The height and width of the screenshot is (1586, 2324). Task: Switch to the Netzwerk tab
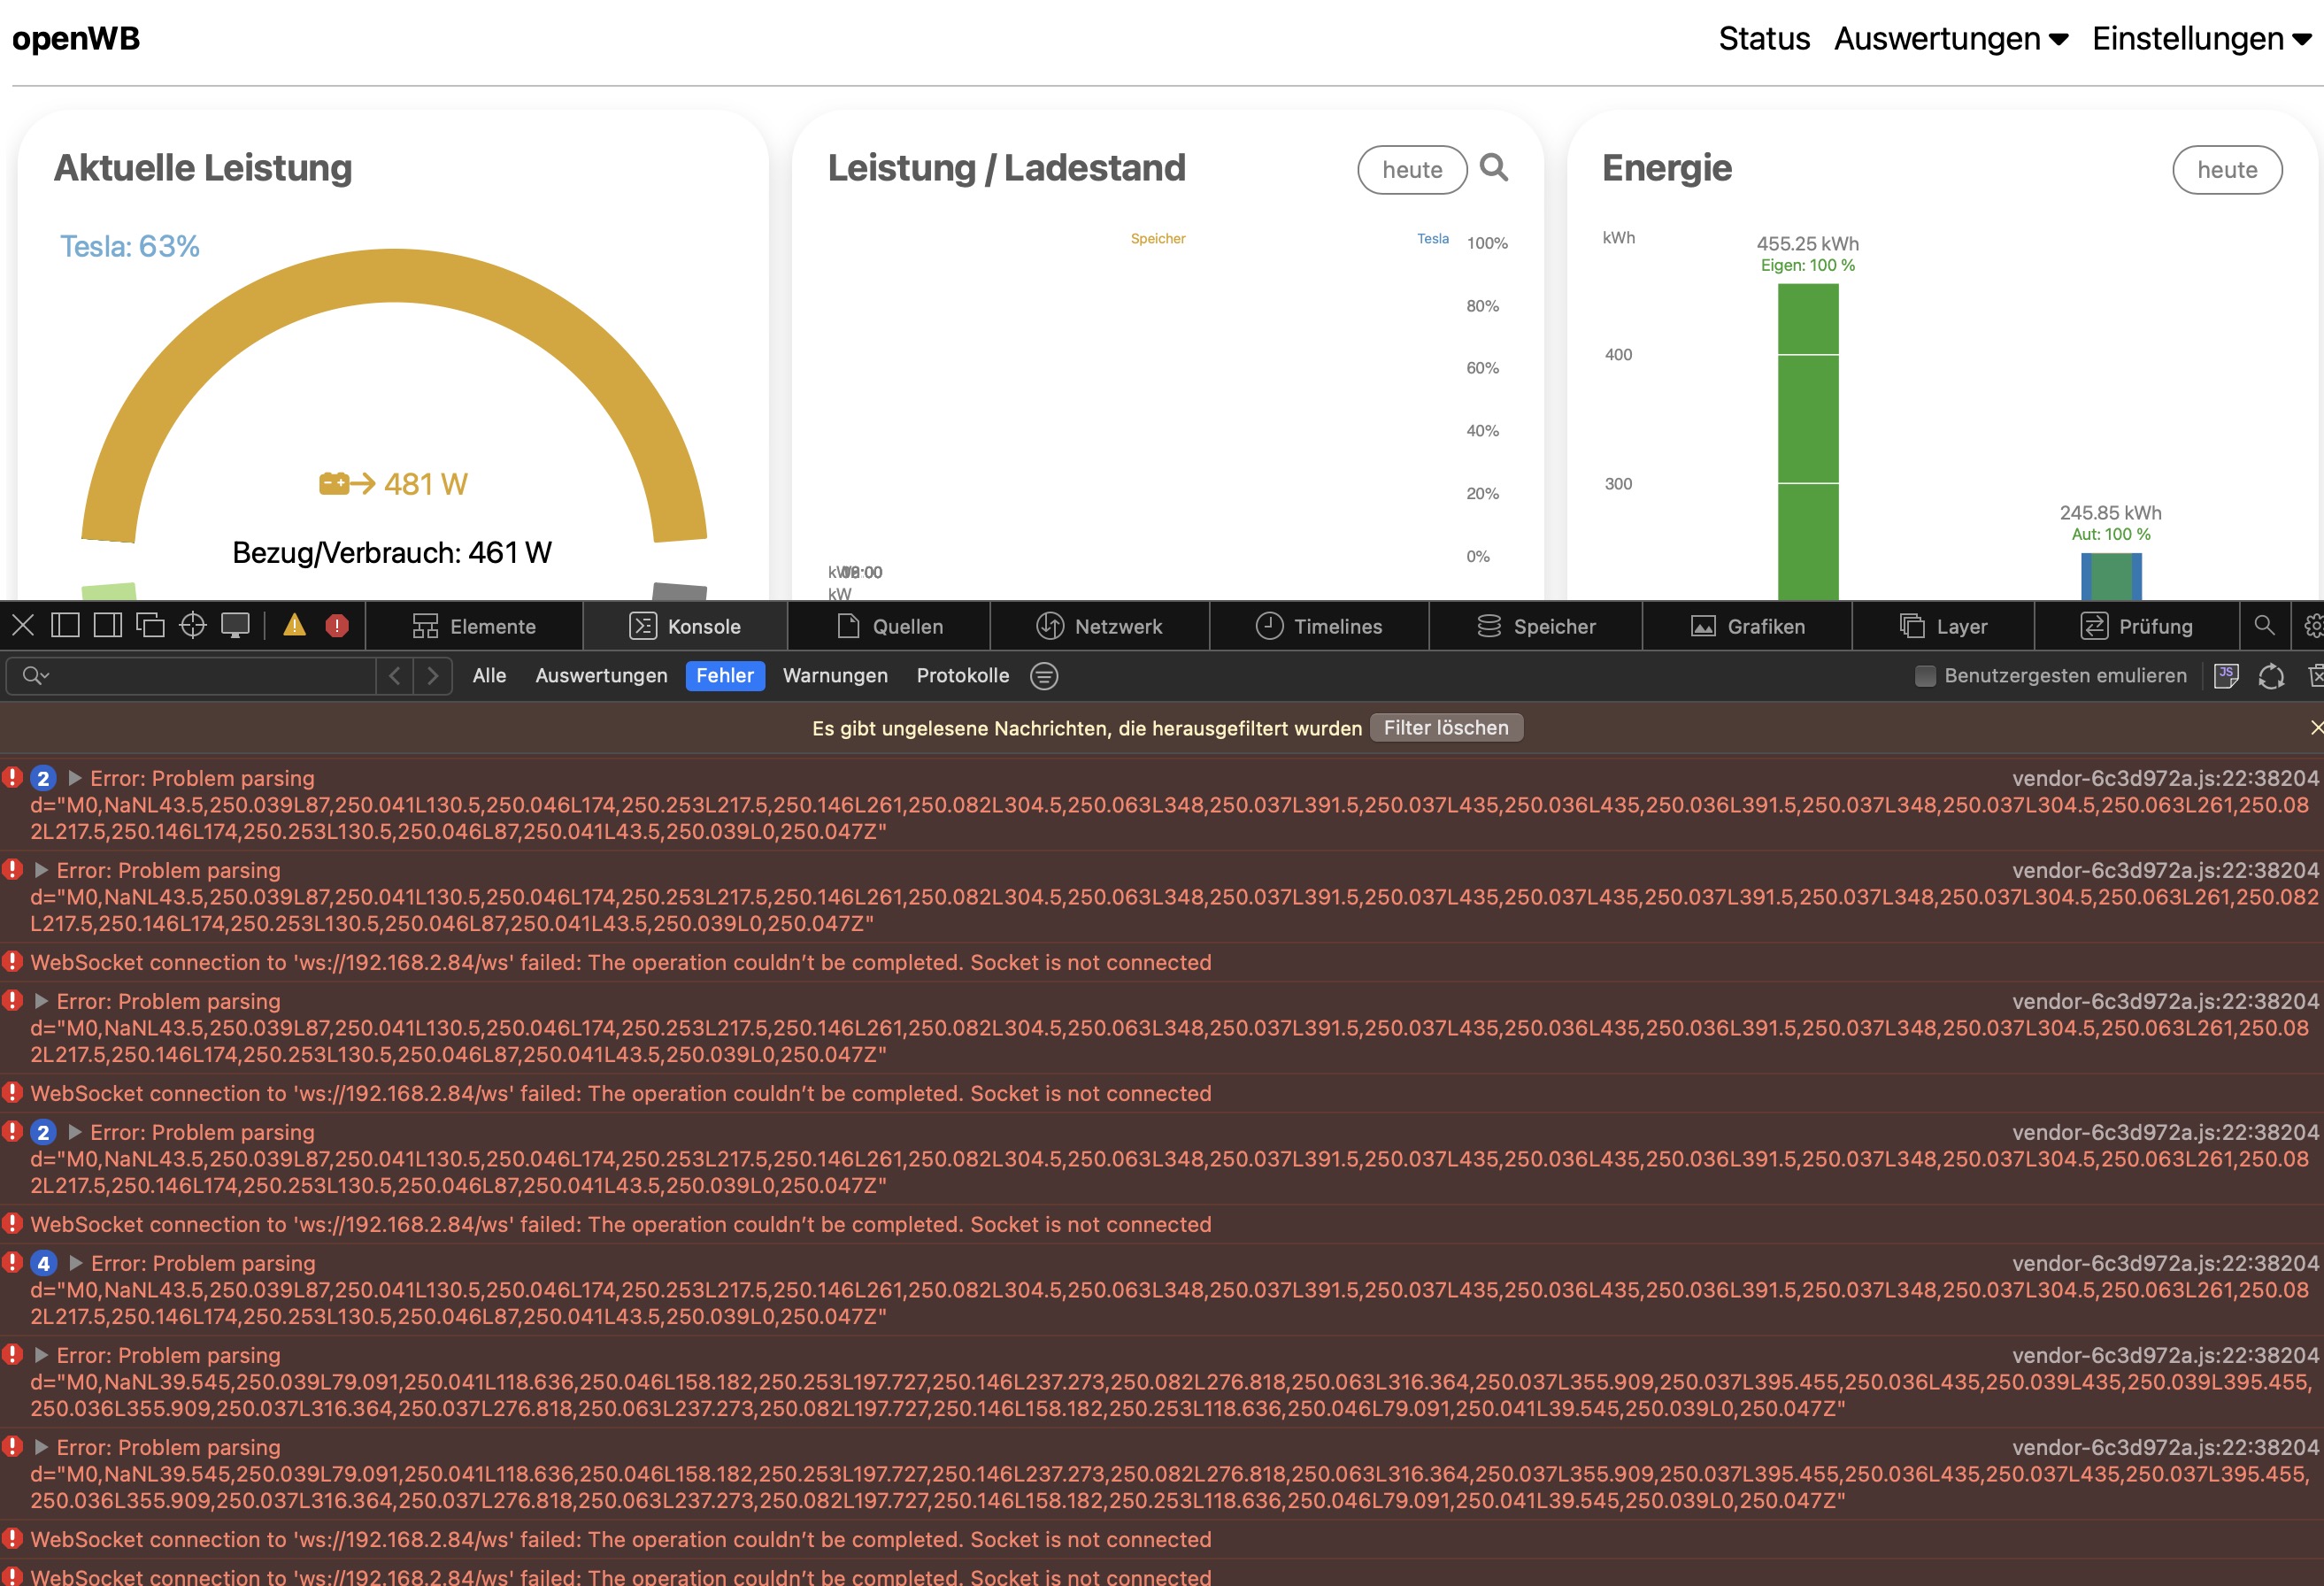coord(1099,626)
